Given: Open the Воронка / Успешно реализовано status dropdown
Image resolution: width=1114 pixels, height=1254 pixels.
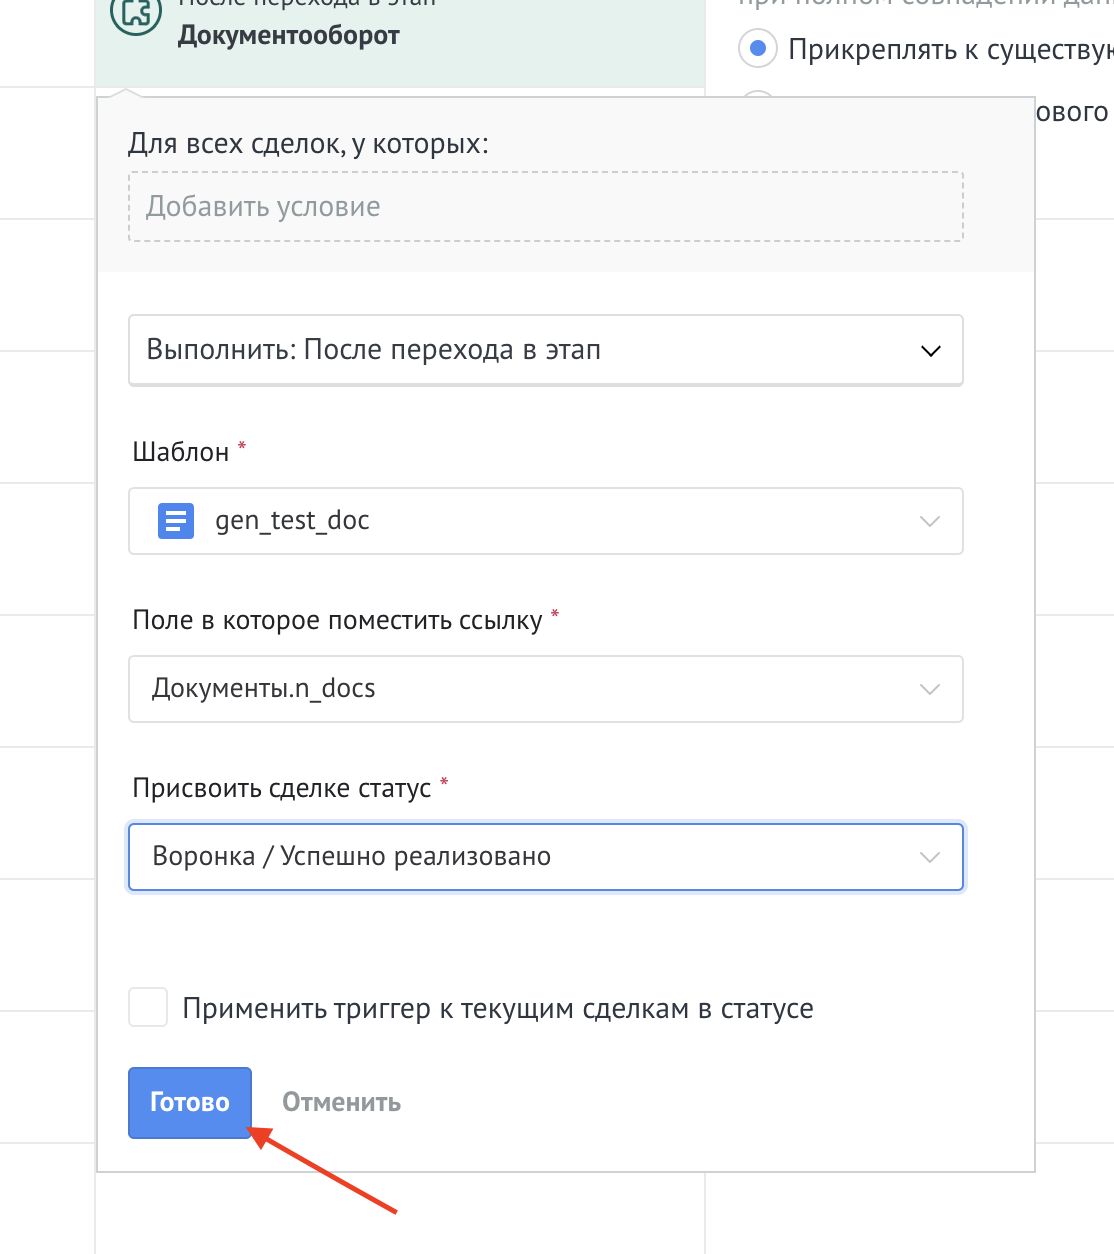Looking at the screenshot, I should tap(546, 856).
